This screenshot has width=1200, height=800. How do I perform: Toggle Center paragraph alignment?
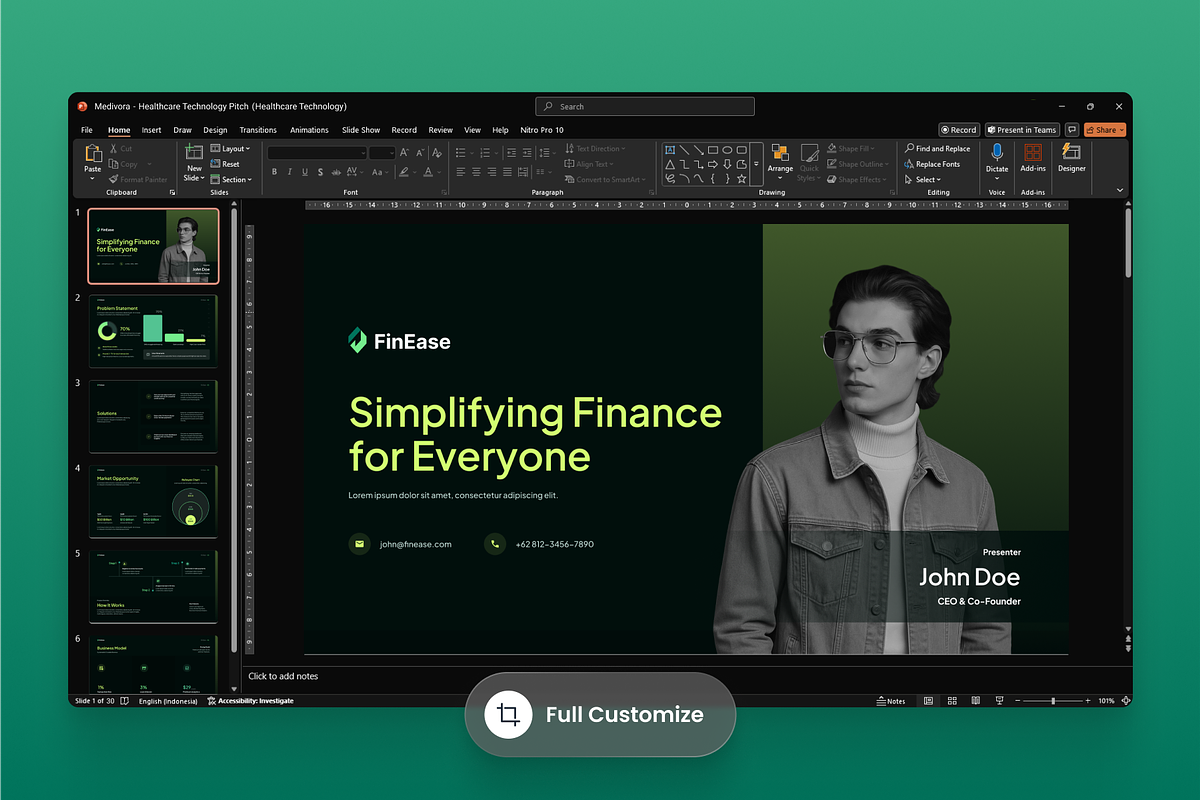click(x=476, y=172)
